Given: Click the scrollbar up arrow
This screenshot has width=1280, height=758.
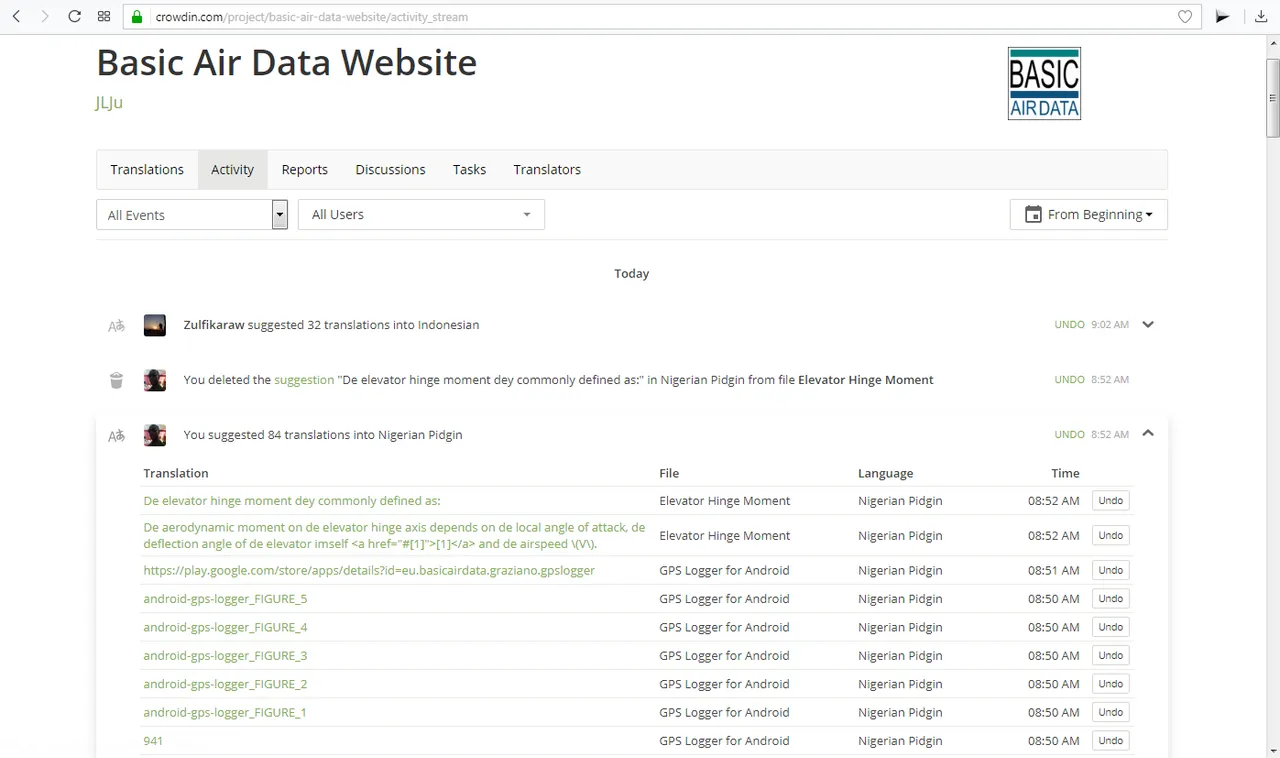Looking at the screenshot, I should point(1272,43).
